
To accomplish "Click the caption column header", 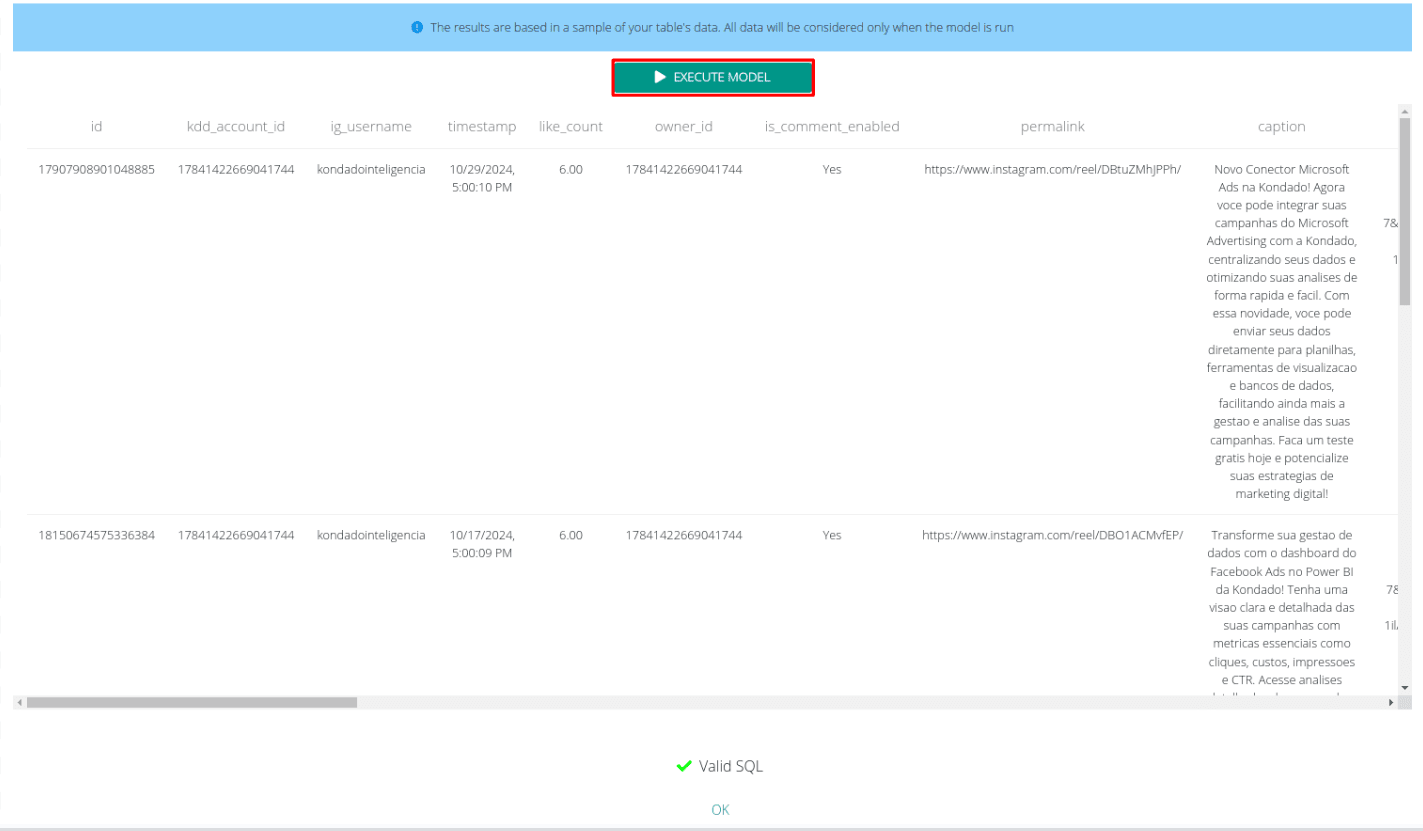I will 1281,127.
